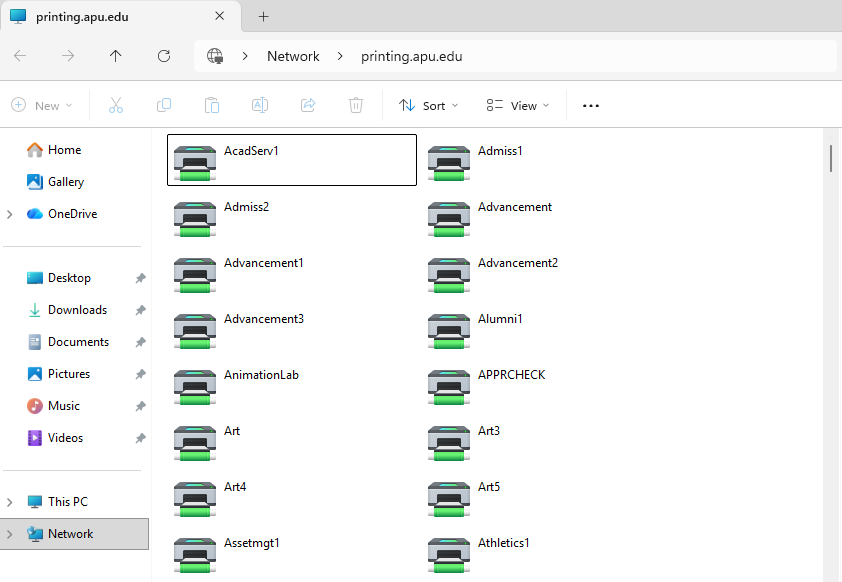
Task: Click the network globe icon in address bar
Action: click(x=215, y=56)
